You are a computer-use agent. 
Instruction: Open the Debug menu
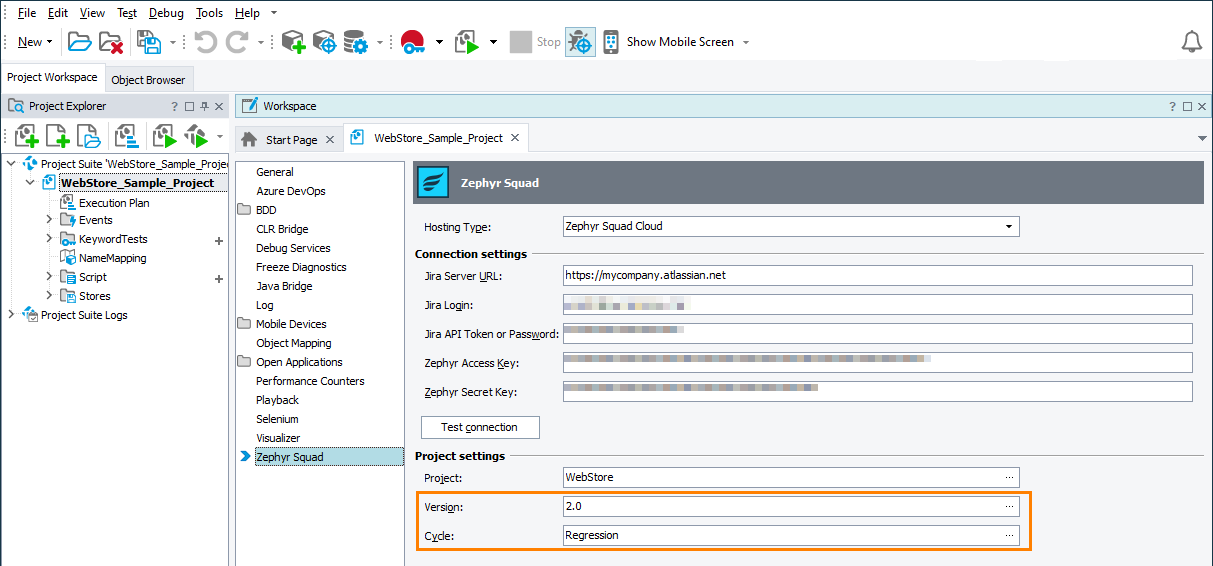pyautogui.click(x=166, y=13)
